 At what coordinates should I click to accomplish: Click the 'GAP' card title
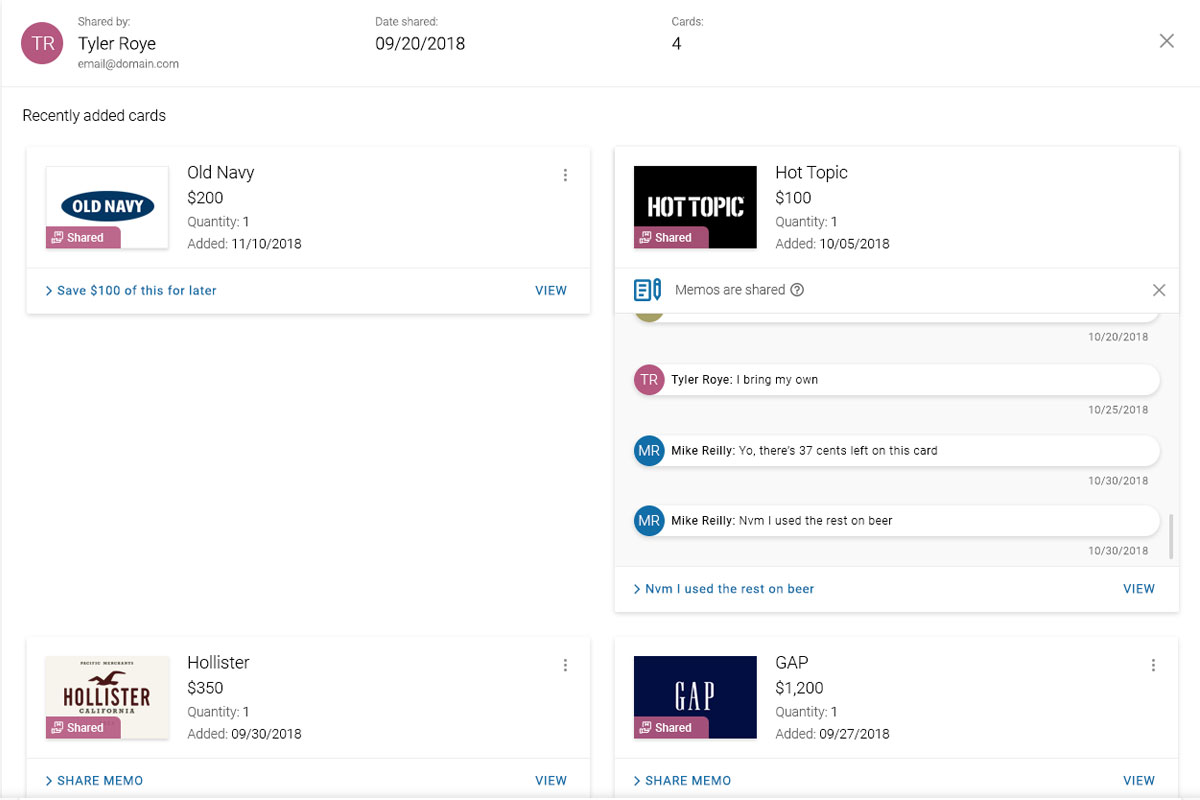[792, 662]
